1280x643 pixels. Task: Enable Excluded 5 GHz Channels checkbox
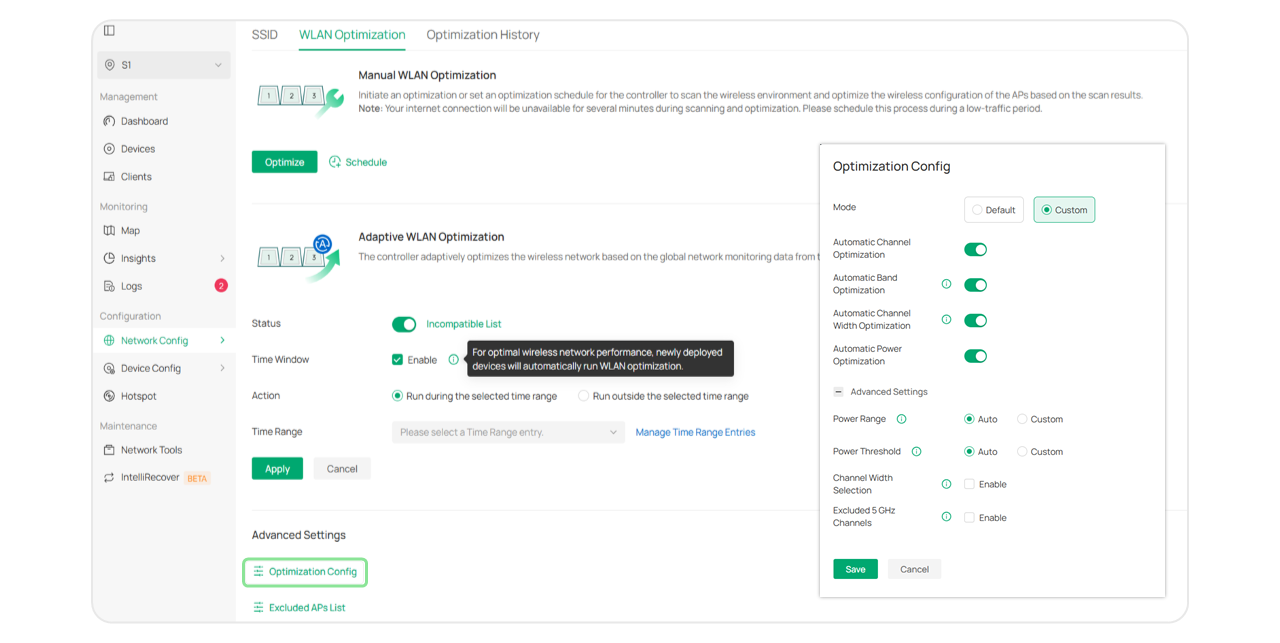969,518
